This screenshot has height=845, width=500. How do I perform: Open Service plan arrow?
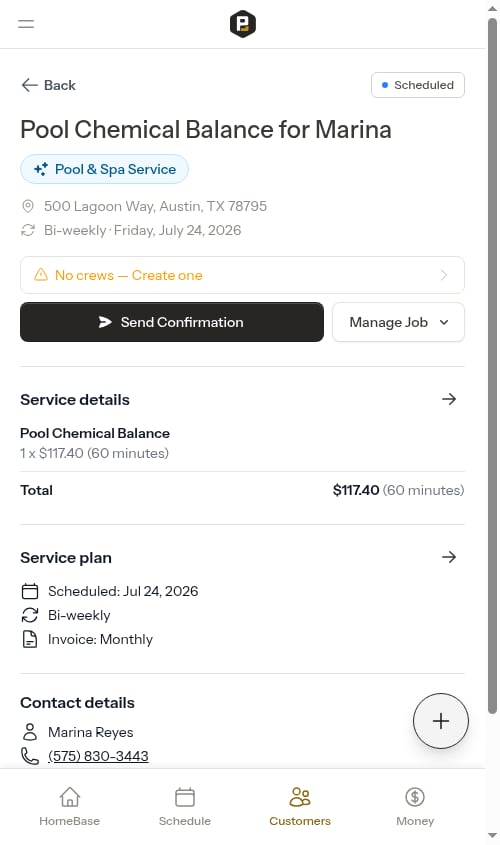pos(449,557)
